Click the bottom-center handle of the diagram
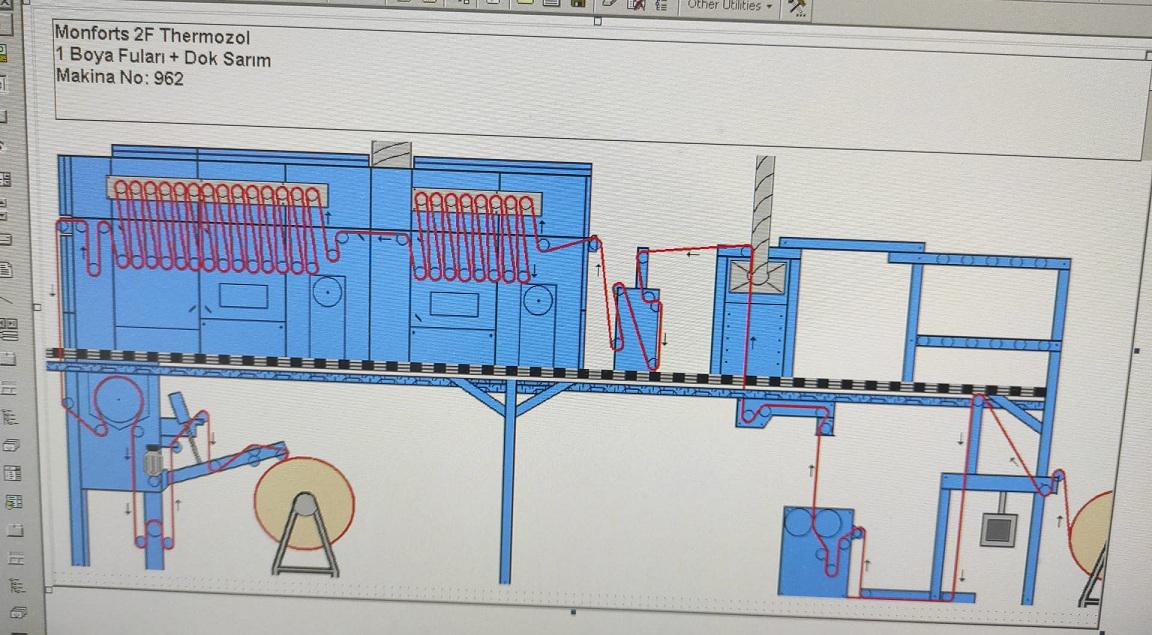This screenshot has height=635, width=1152. [573, 611]
